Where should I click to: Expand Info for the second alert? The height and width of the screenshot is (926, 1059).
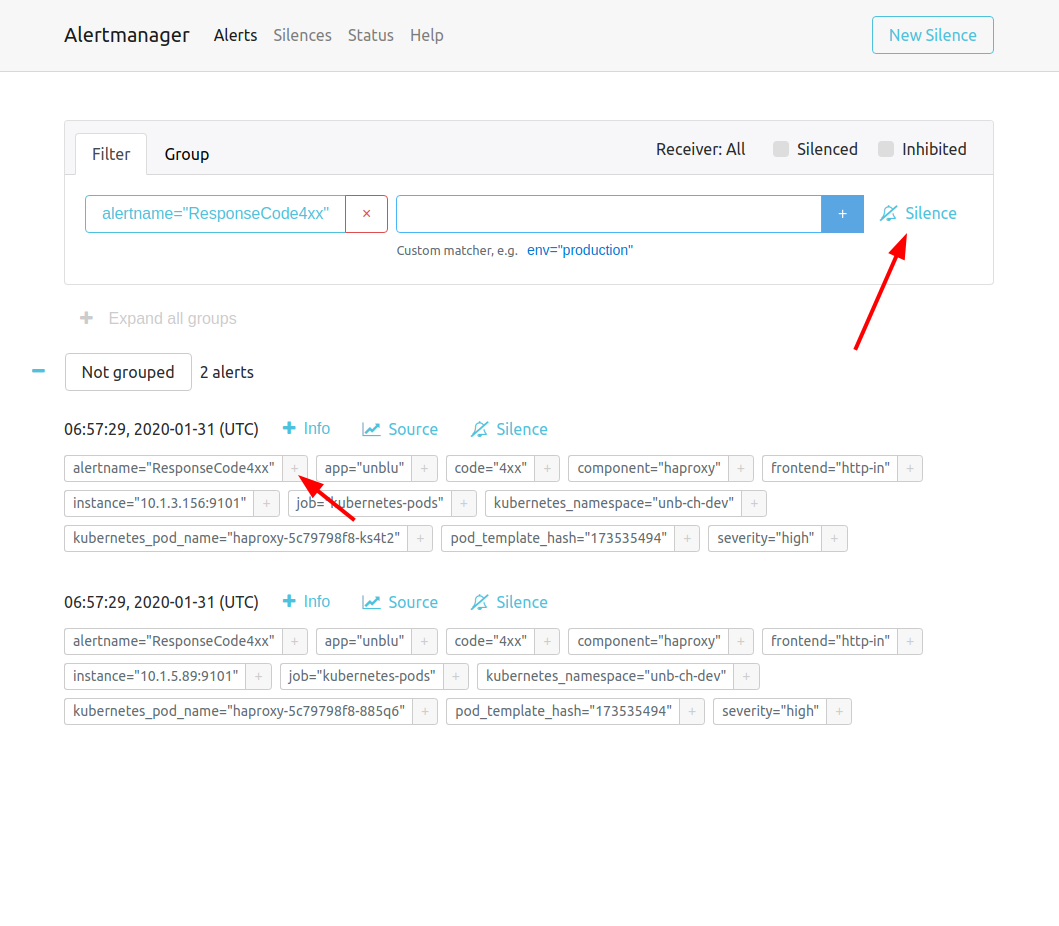click(x=306, y=601)
